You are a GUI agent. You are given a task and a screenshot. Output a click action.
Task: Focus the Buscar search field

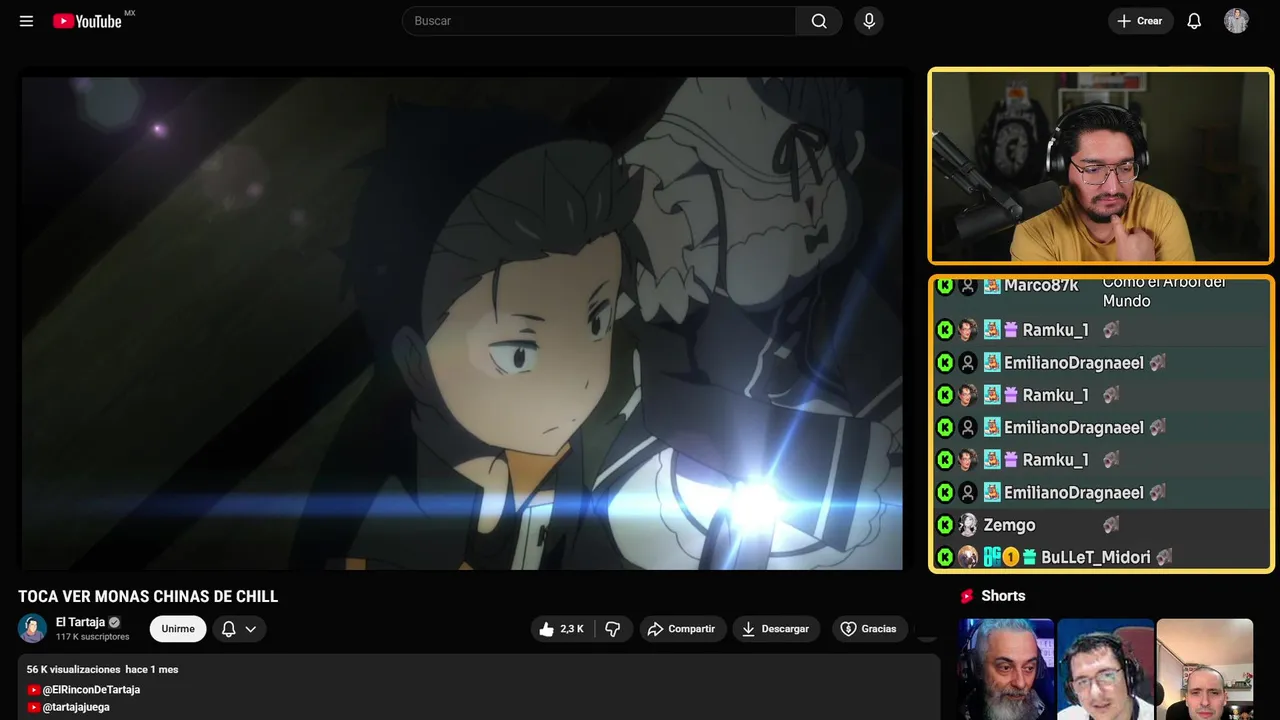[x=599, y=21]
